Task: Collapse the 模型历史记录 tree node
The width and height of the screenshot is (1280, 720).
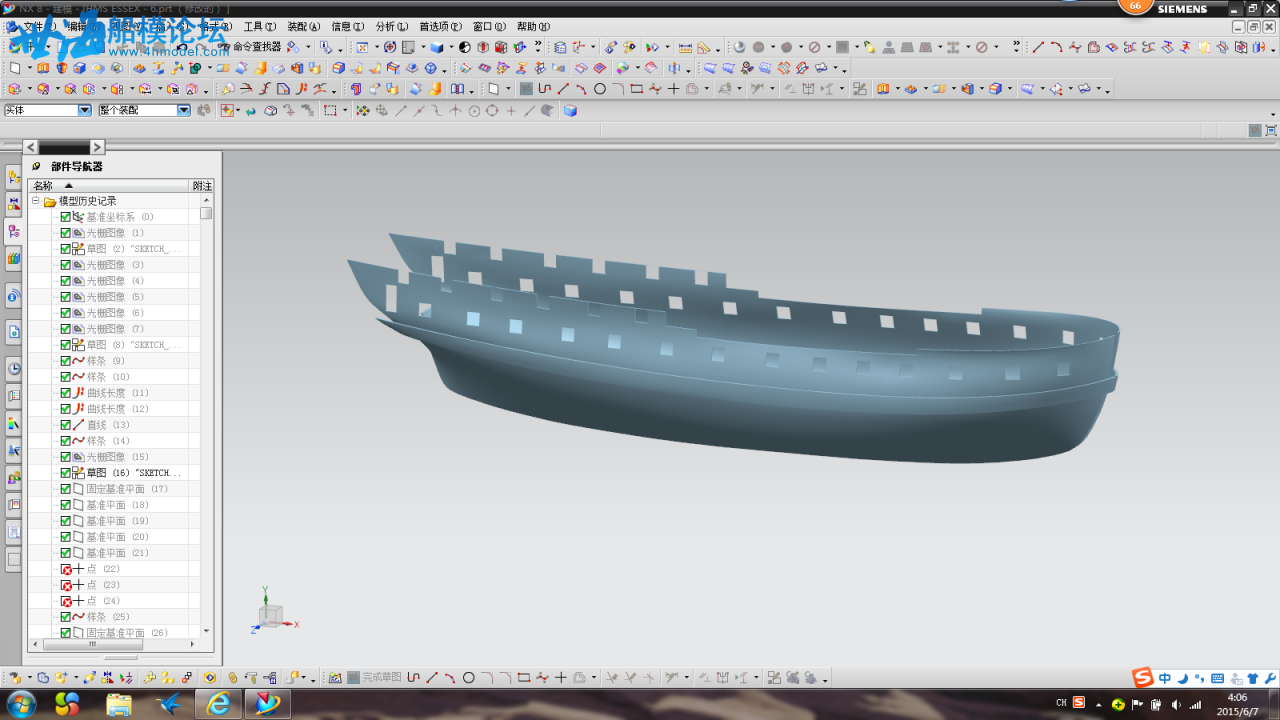Action: click(x=36, y=201)
